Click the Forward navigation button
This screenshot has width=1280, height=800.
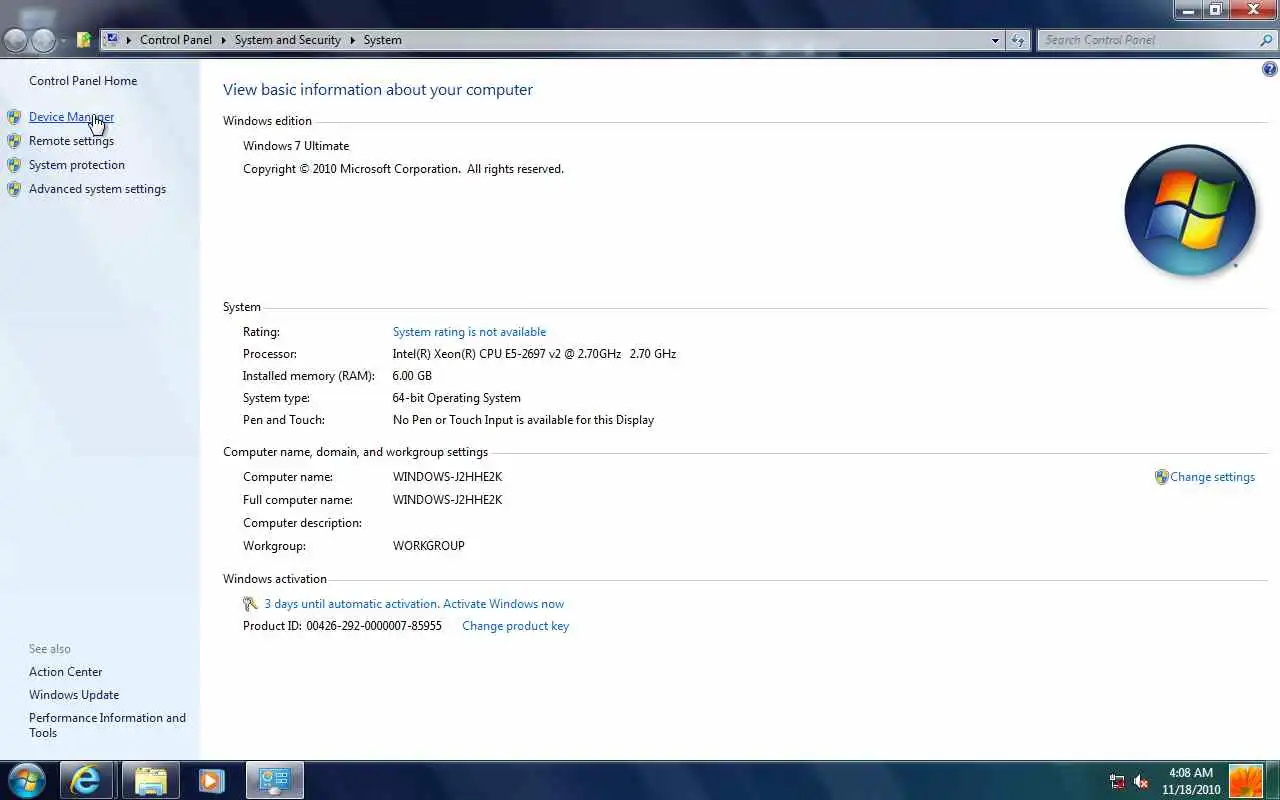[43, 40]
